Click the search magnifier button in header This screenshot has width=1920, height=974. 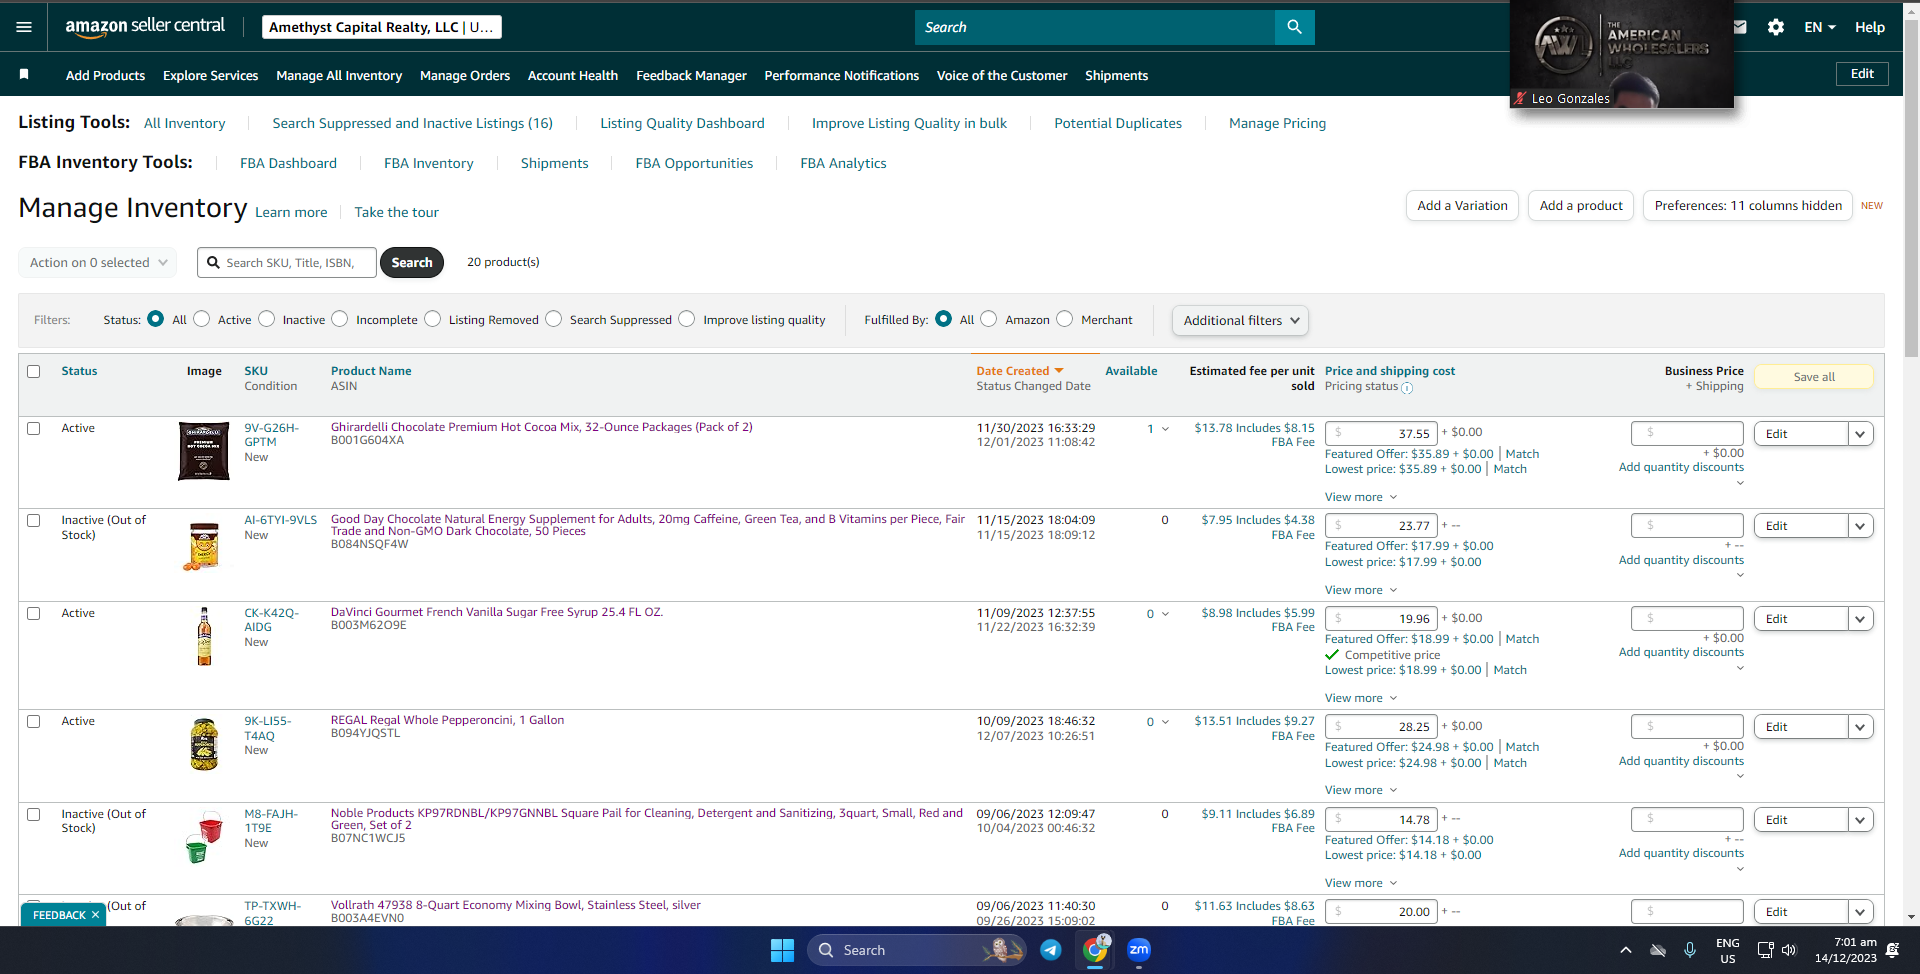tap(1294, 27)
